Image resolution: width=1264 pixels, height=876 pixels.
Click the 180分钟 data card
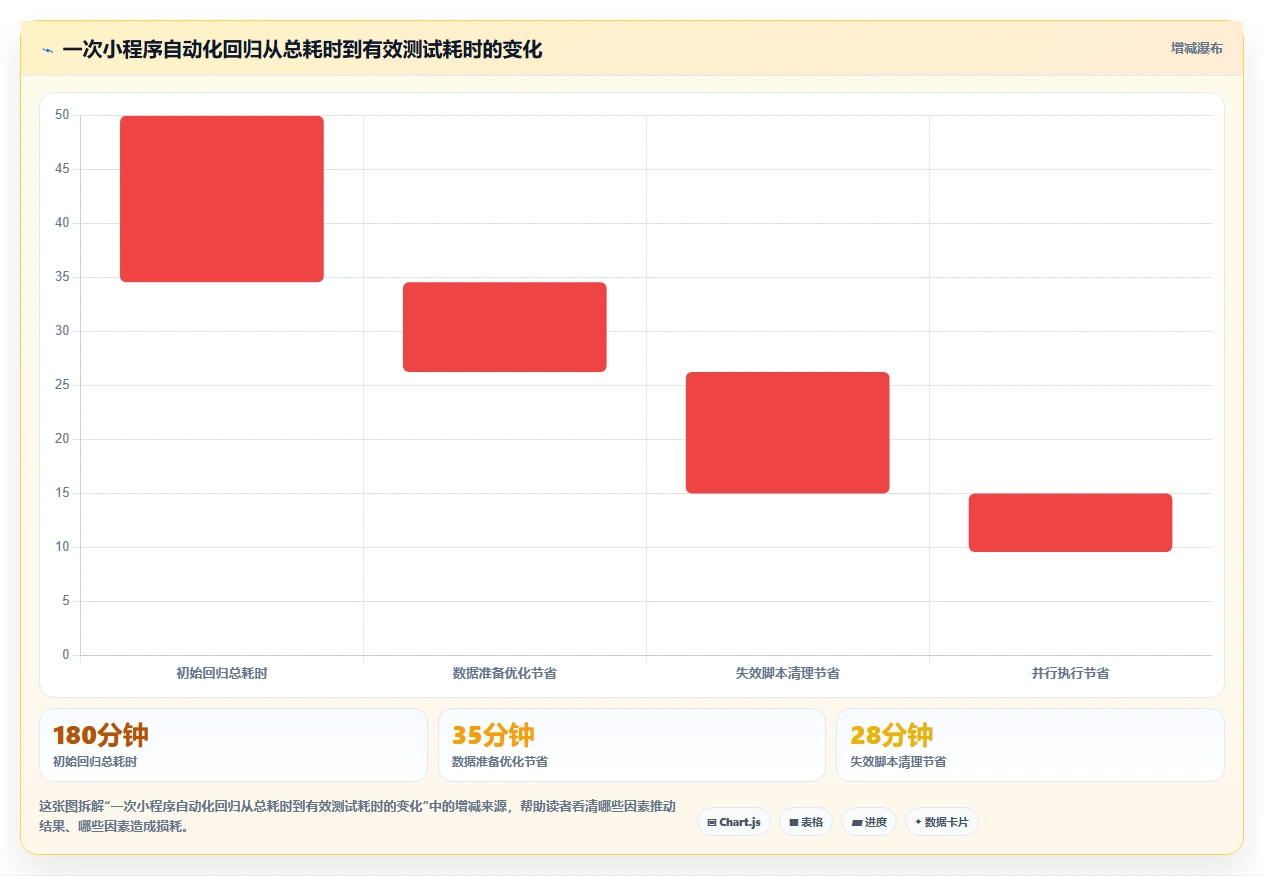point(233,745)
